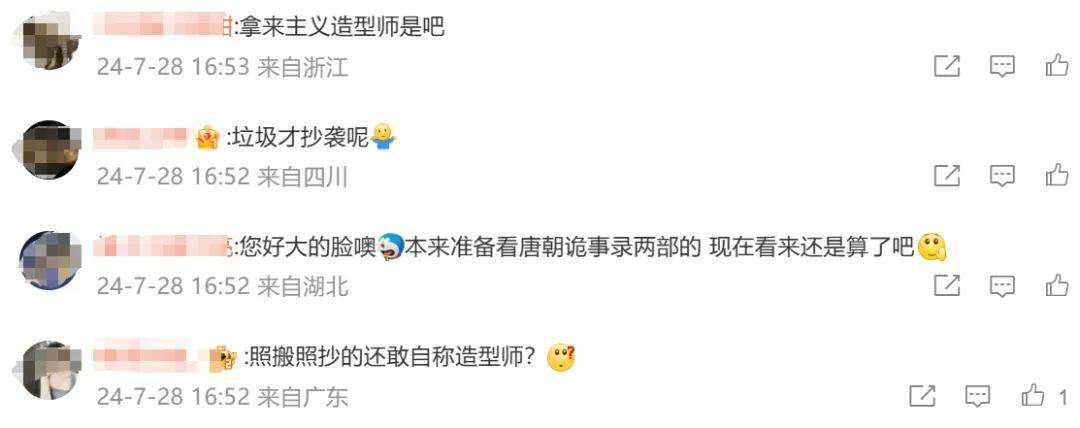
Task: Open the 浙江 commenter's username link
Action: [163, 26]
